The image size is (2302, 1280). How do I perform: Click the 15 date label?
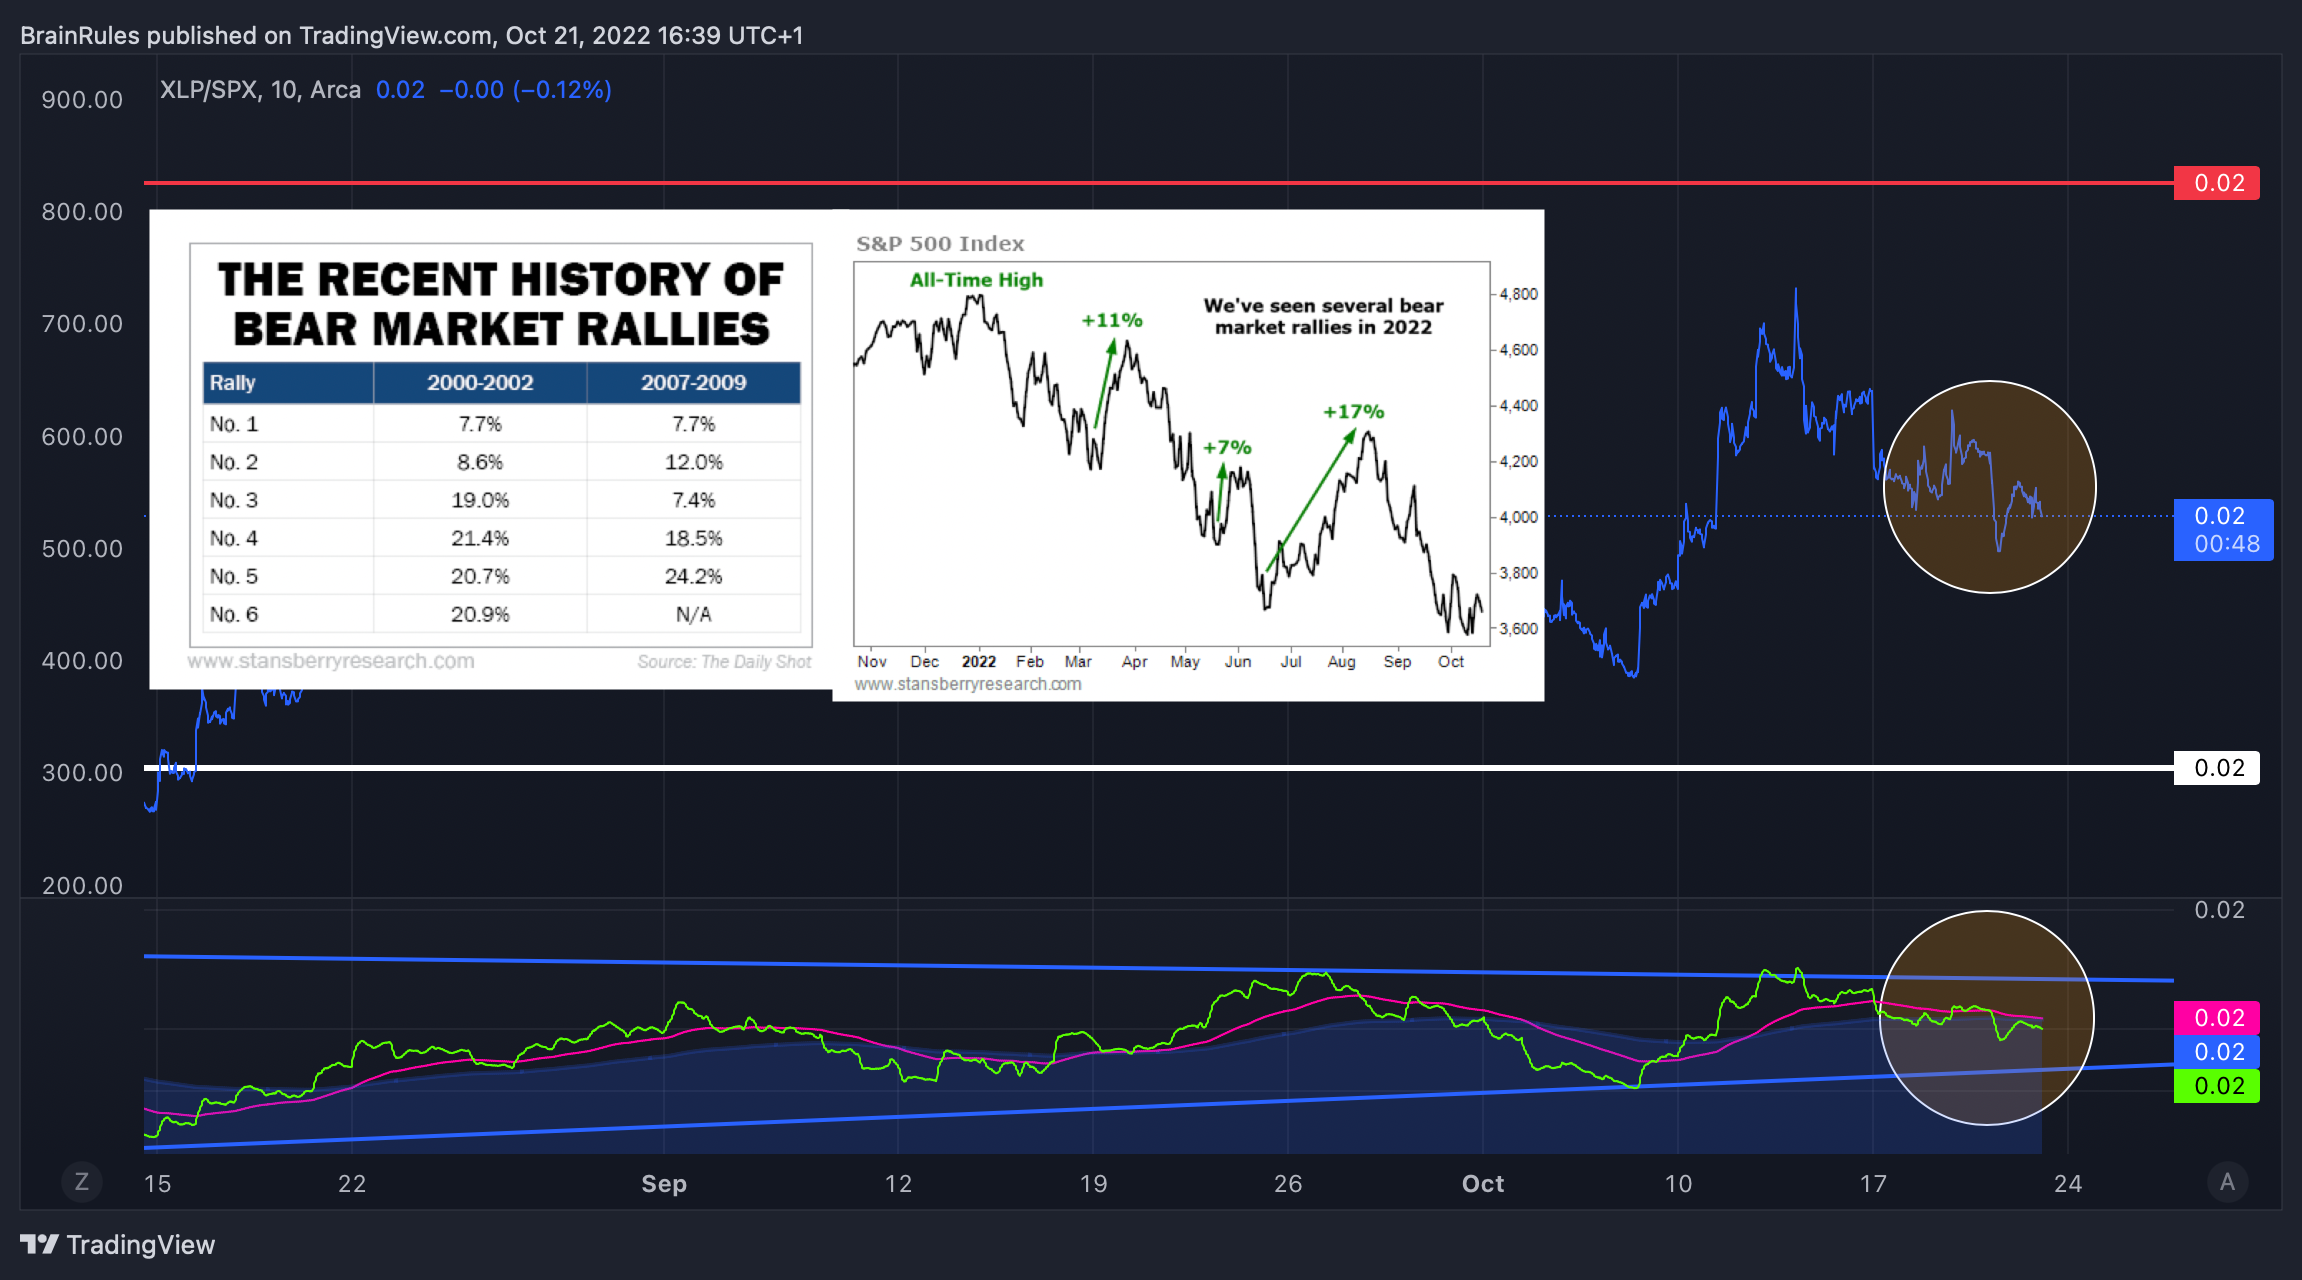tap(157, 1184)
